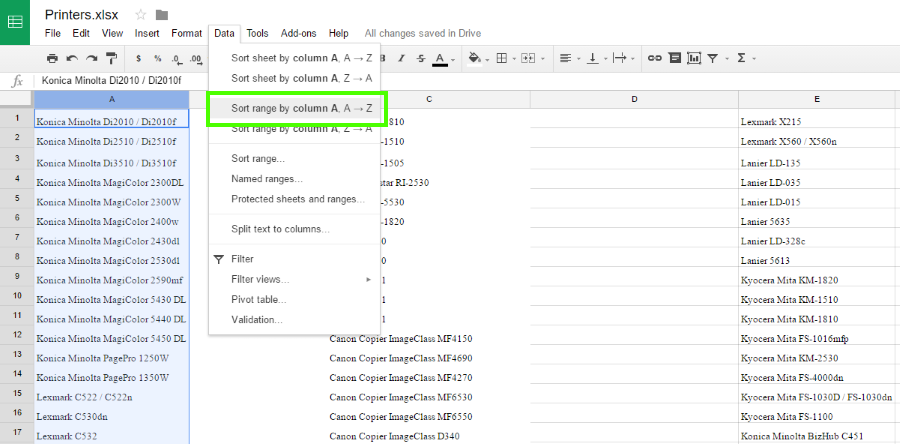Open the File menu
The height and width of the screenshot is (444, 900).
coord(53,33)
